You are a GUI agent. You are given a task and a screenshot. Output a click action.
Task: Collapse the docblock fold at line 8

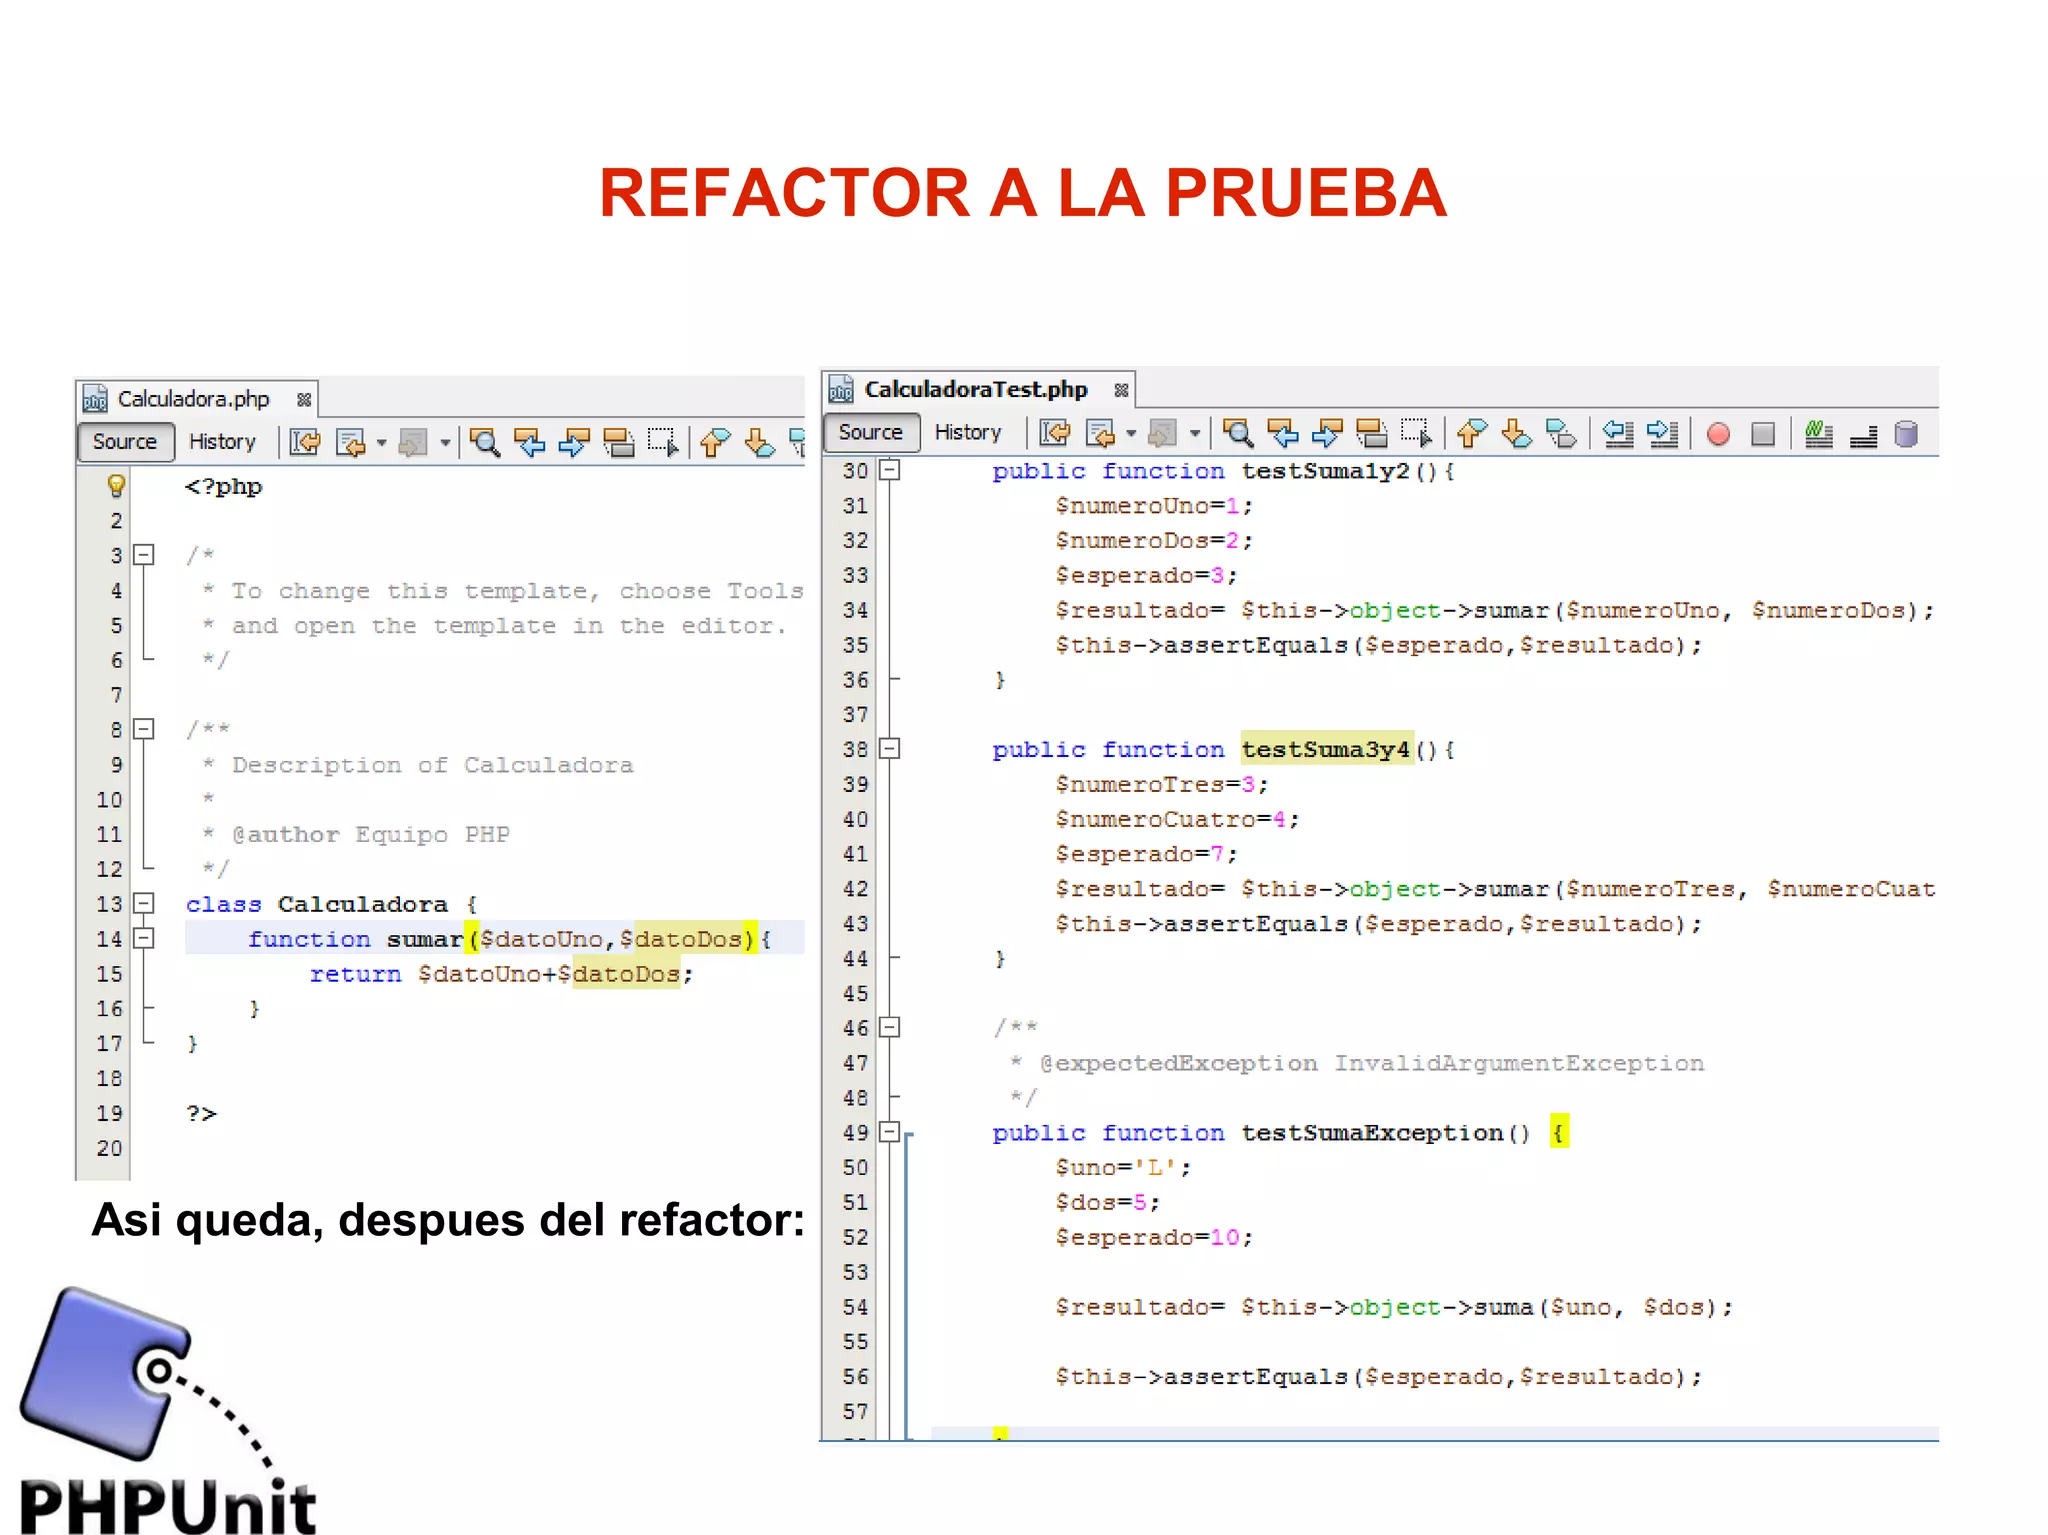pos(144,729)
